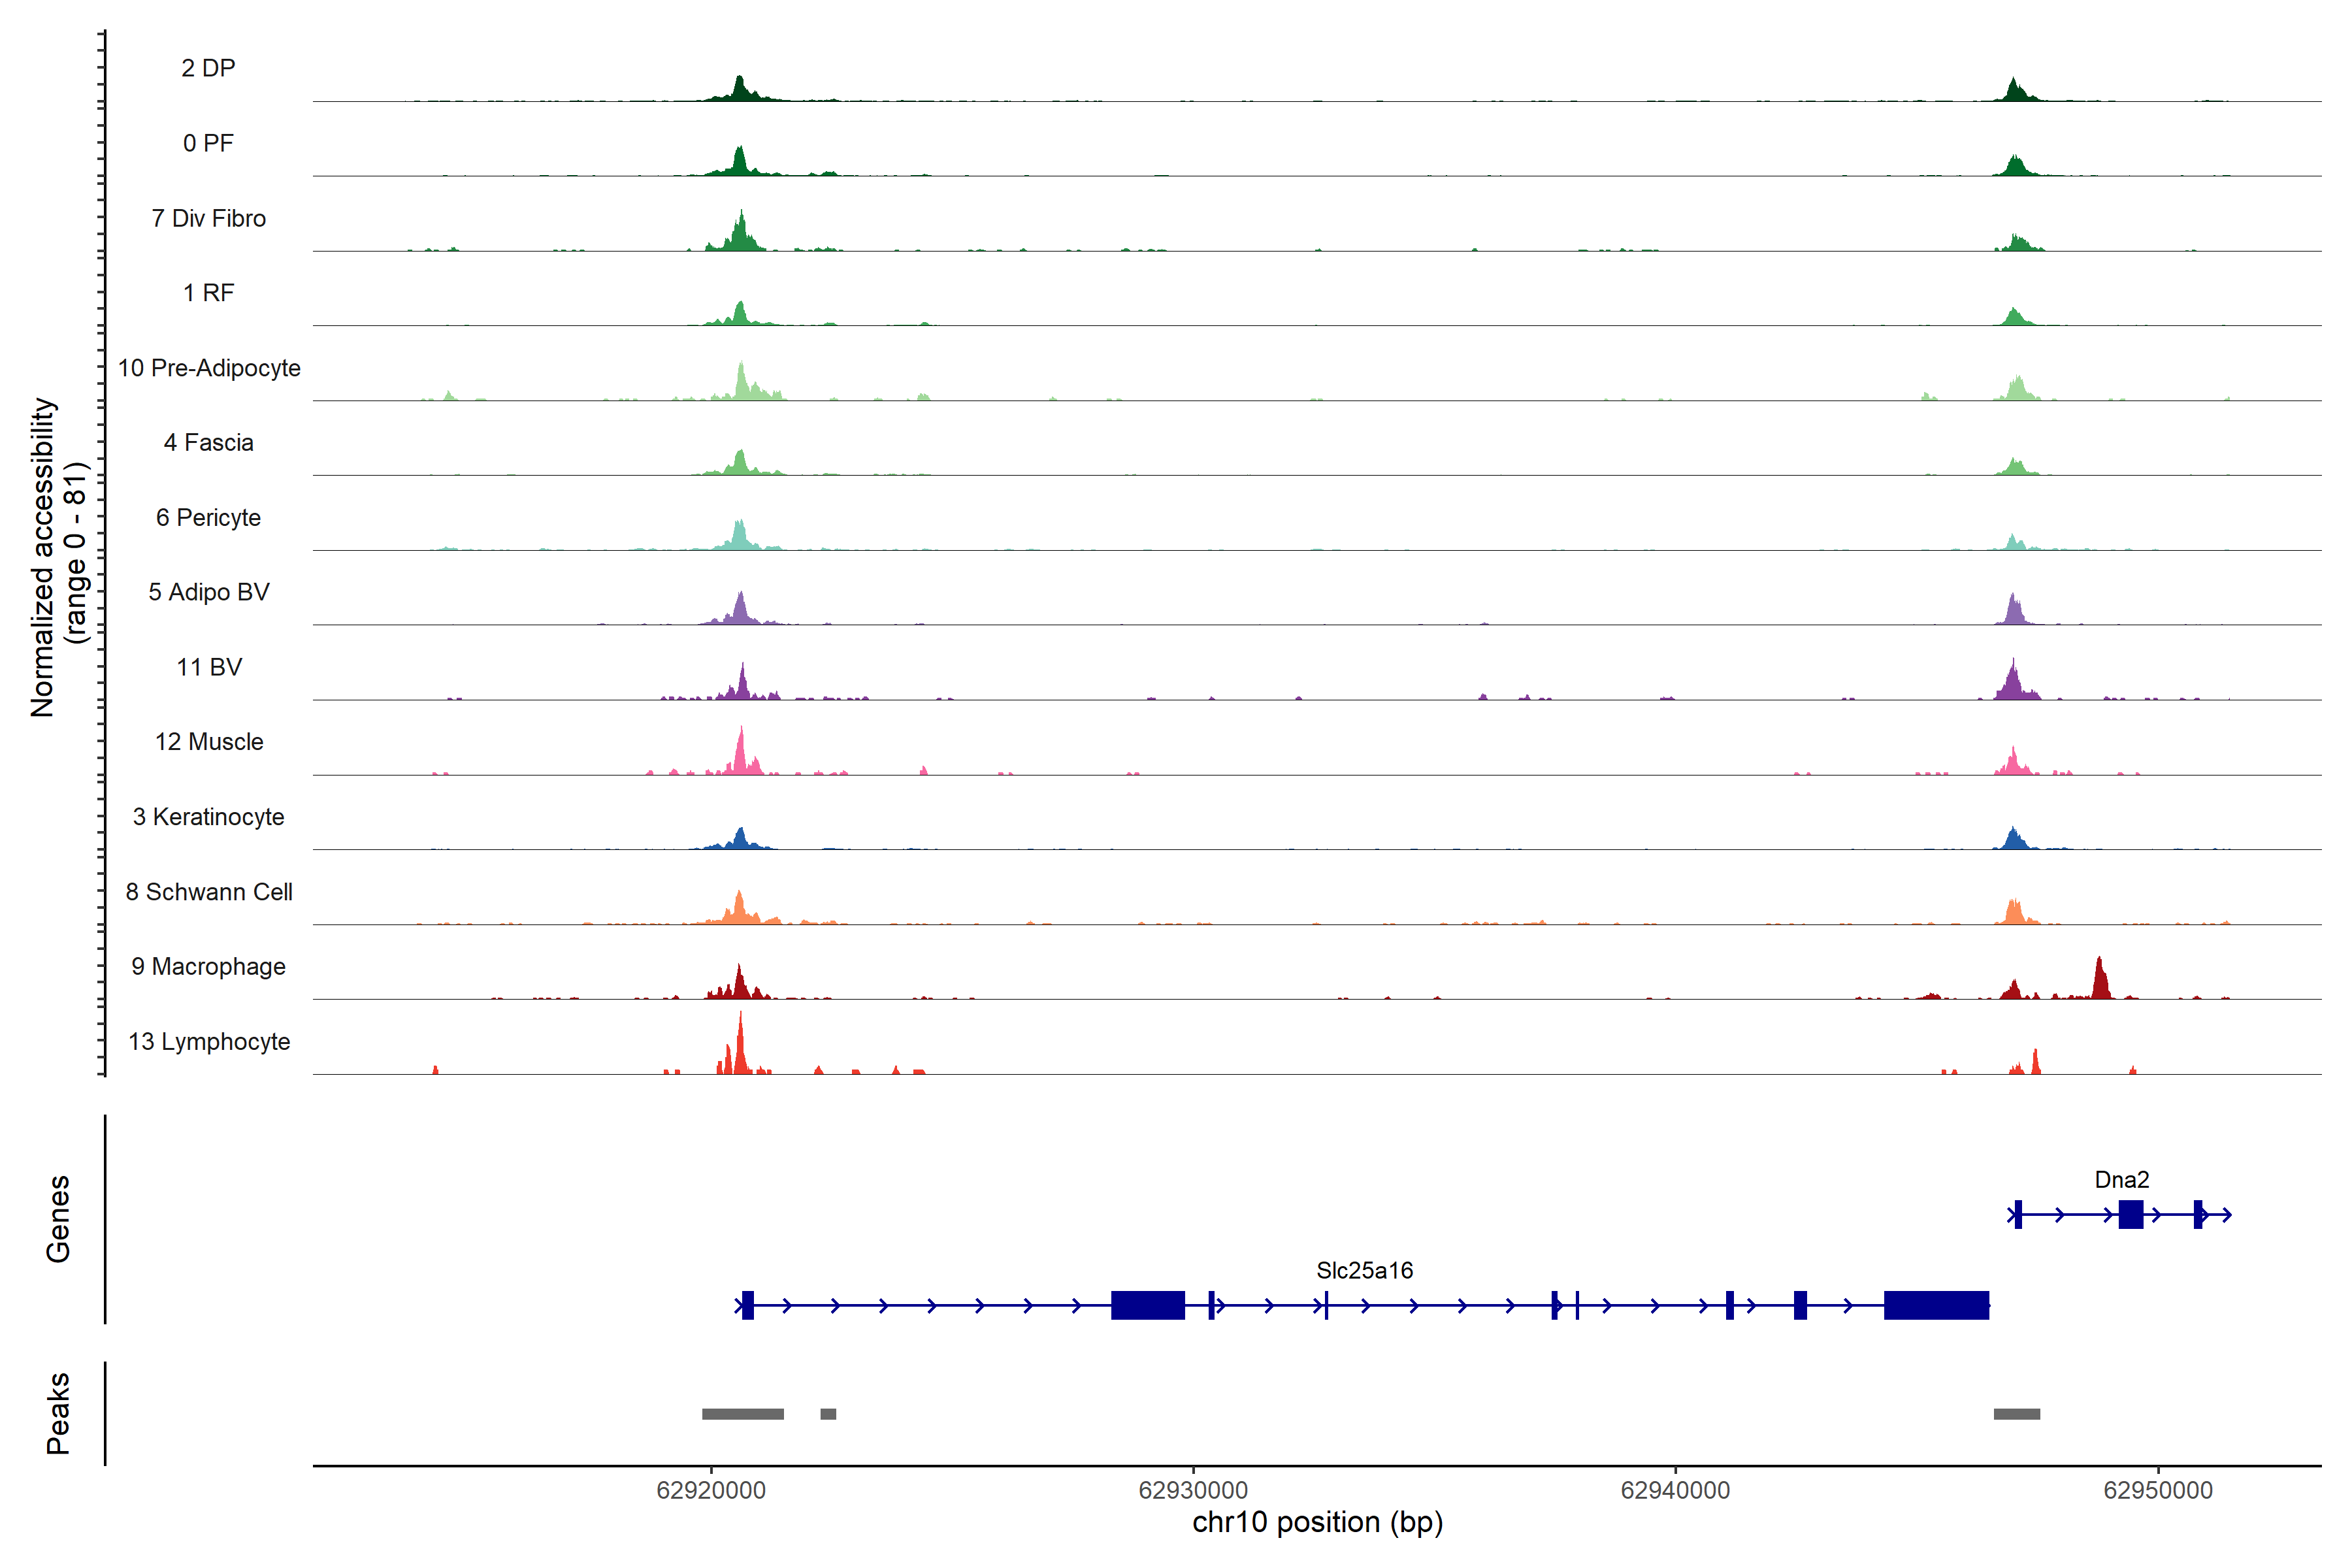Click the 62950000 axis tick label
The width and height of the screenshot is (2352, 1568).
coord(2158,1490)
